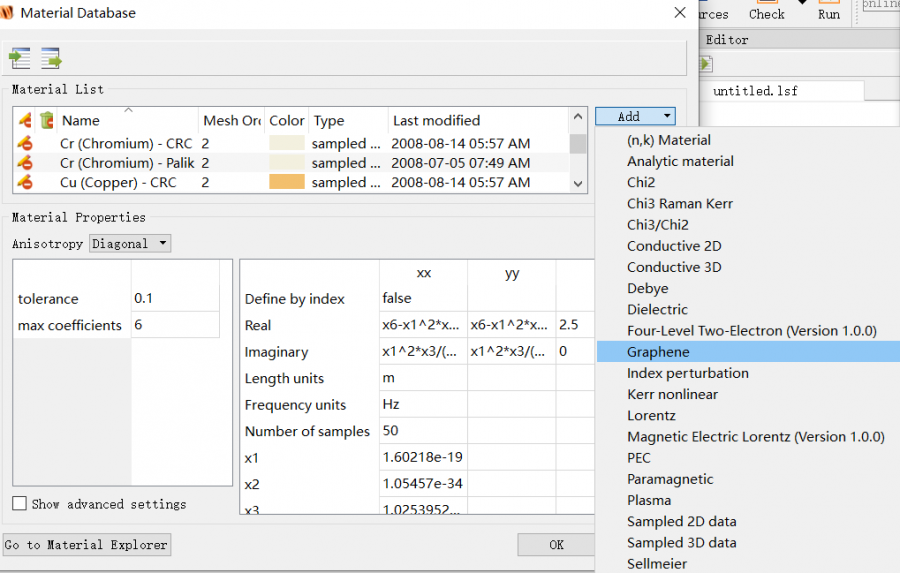This screenshot has height=573, width=900.
Task: Select the Lorentz menu entry
Action: pyautogui.click(x=651, y=415)
